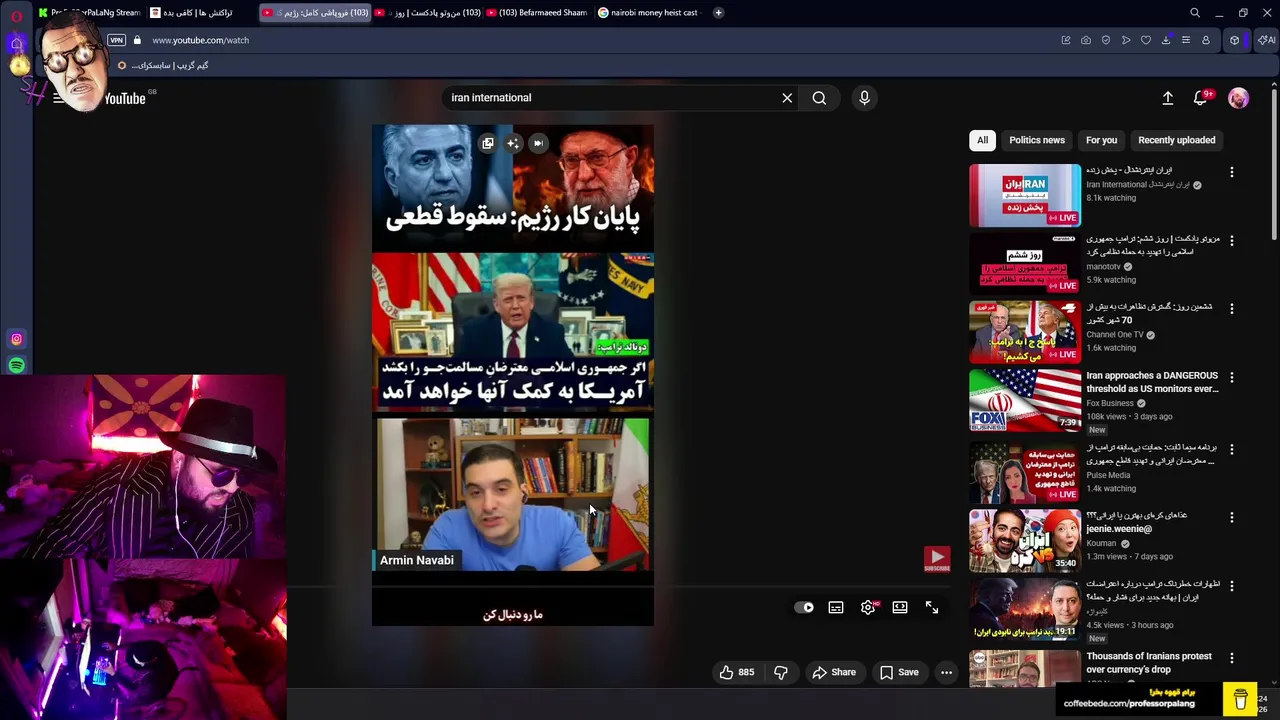The width and height of the screenshot is (1280, 720).
Task: Like the video with 885 likes
Action: (x=737, y=672)
